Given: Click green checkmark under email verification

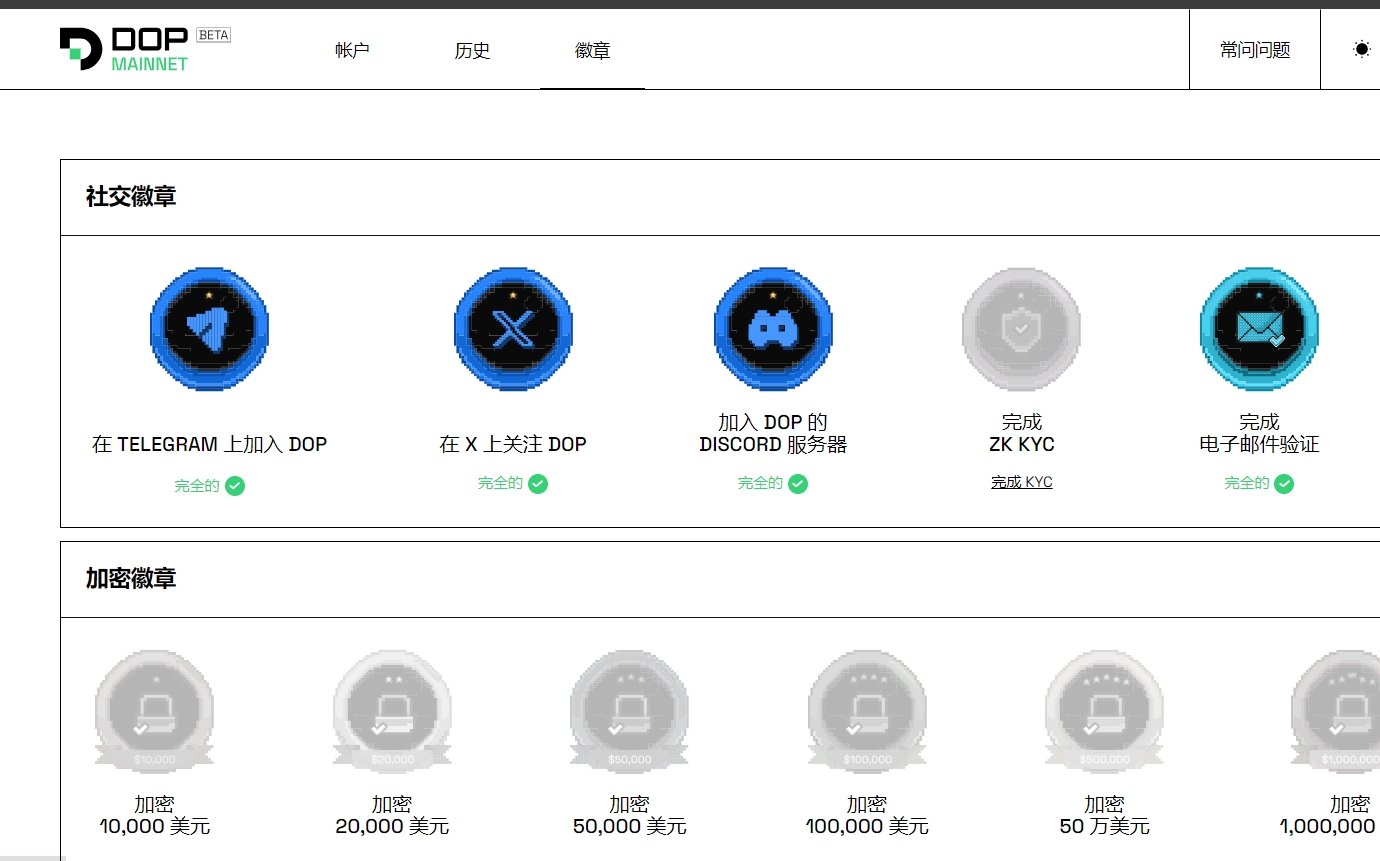Looking at the screenshot, I should click(x=1284, y=484).
